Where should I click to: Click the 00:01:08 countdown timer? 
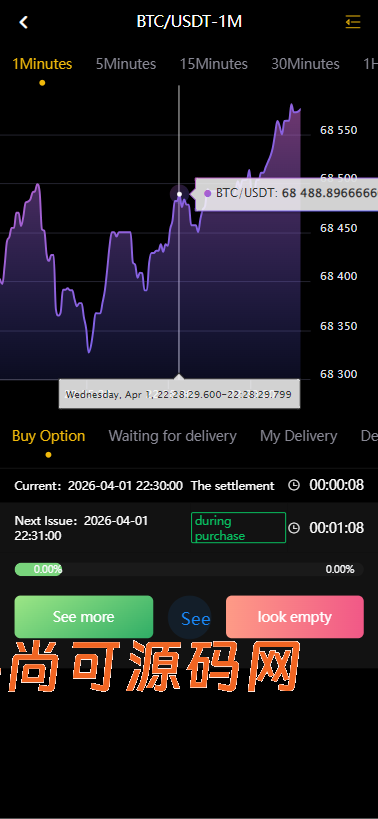click(x=336, y=528)
